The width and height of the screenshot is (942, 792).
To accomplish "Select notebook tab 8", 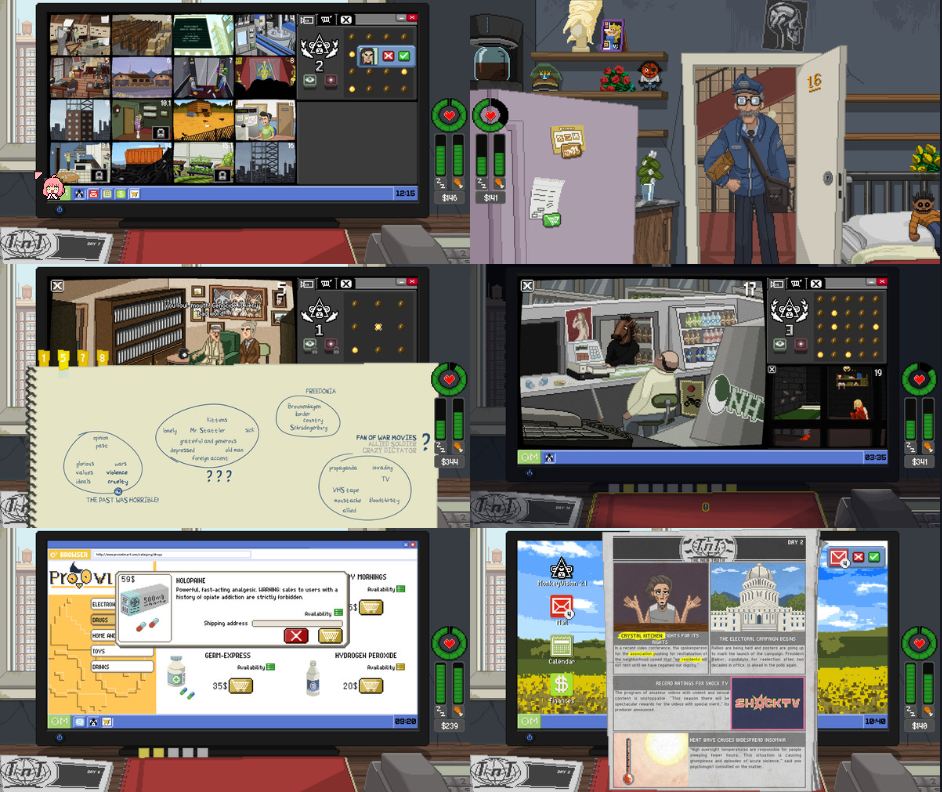I will tap(102, 358).
